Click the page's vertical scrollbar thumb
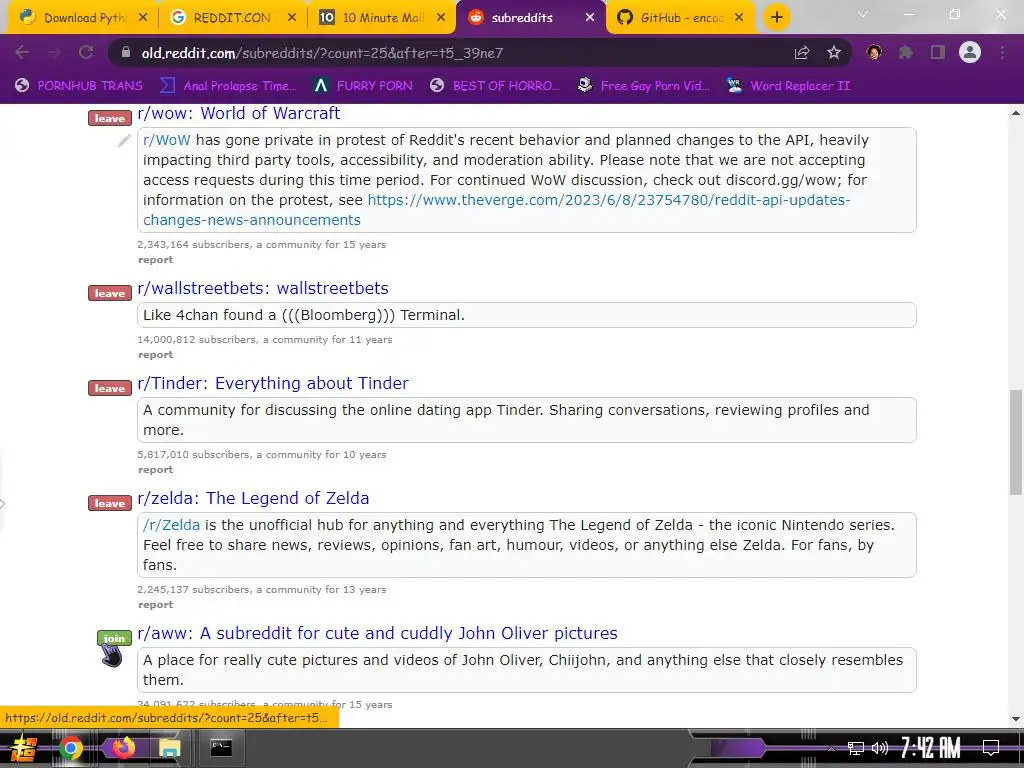Screen dimensions: 1024x768 pos(1016,442)
